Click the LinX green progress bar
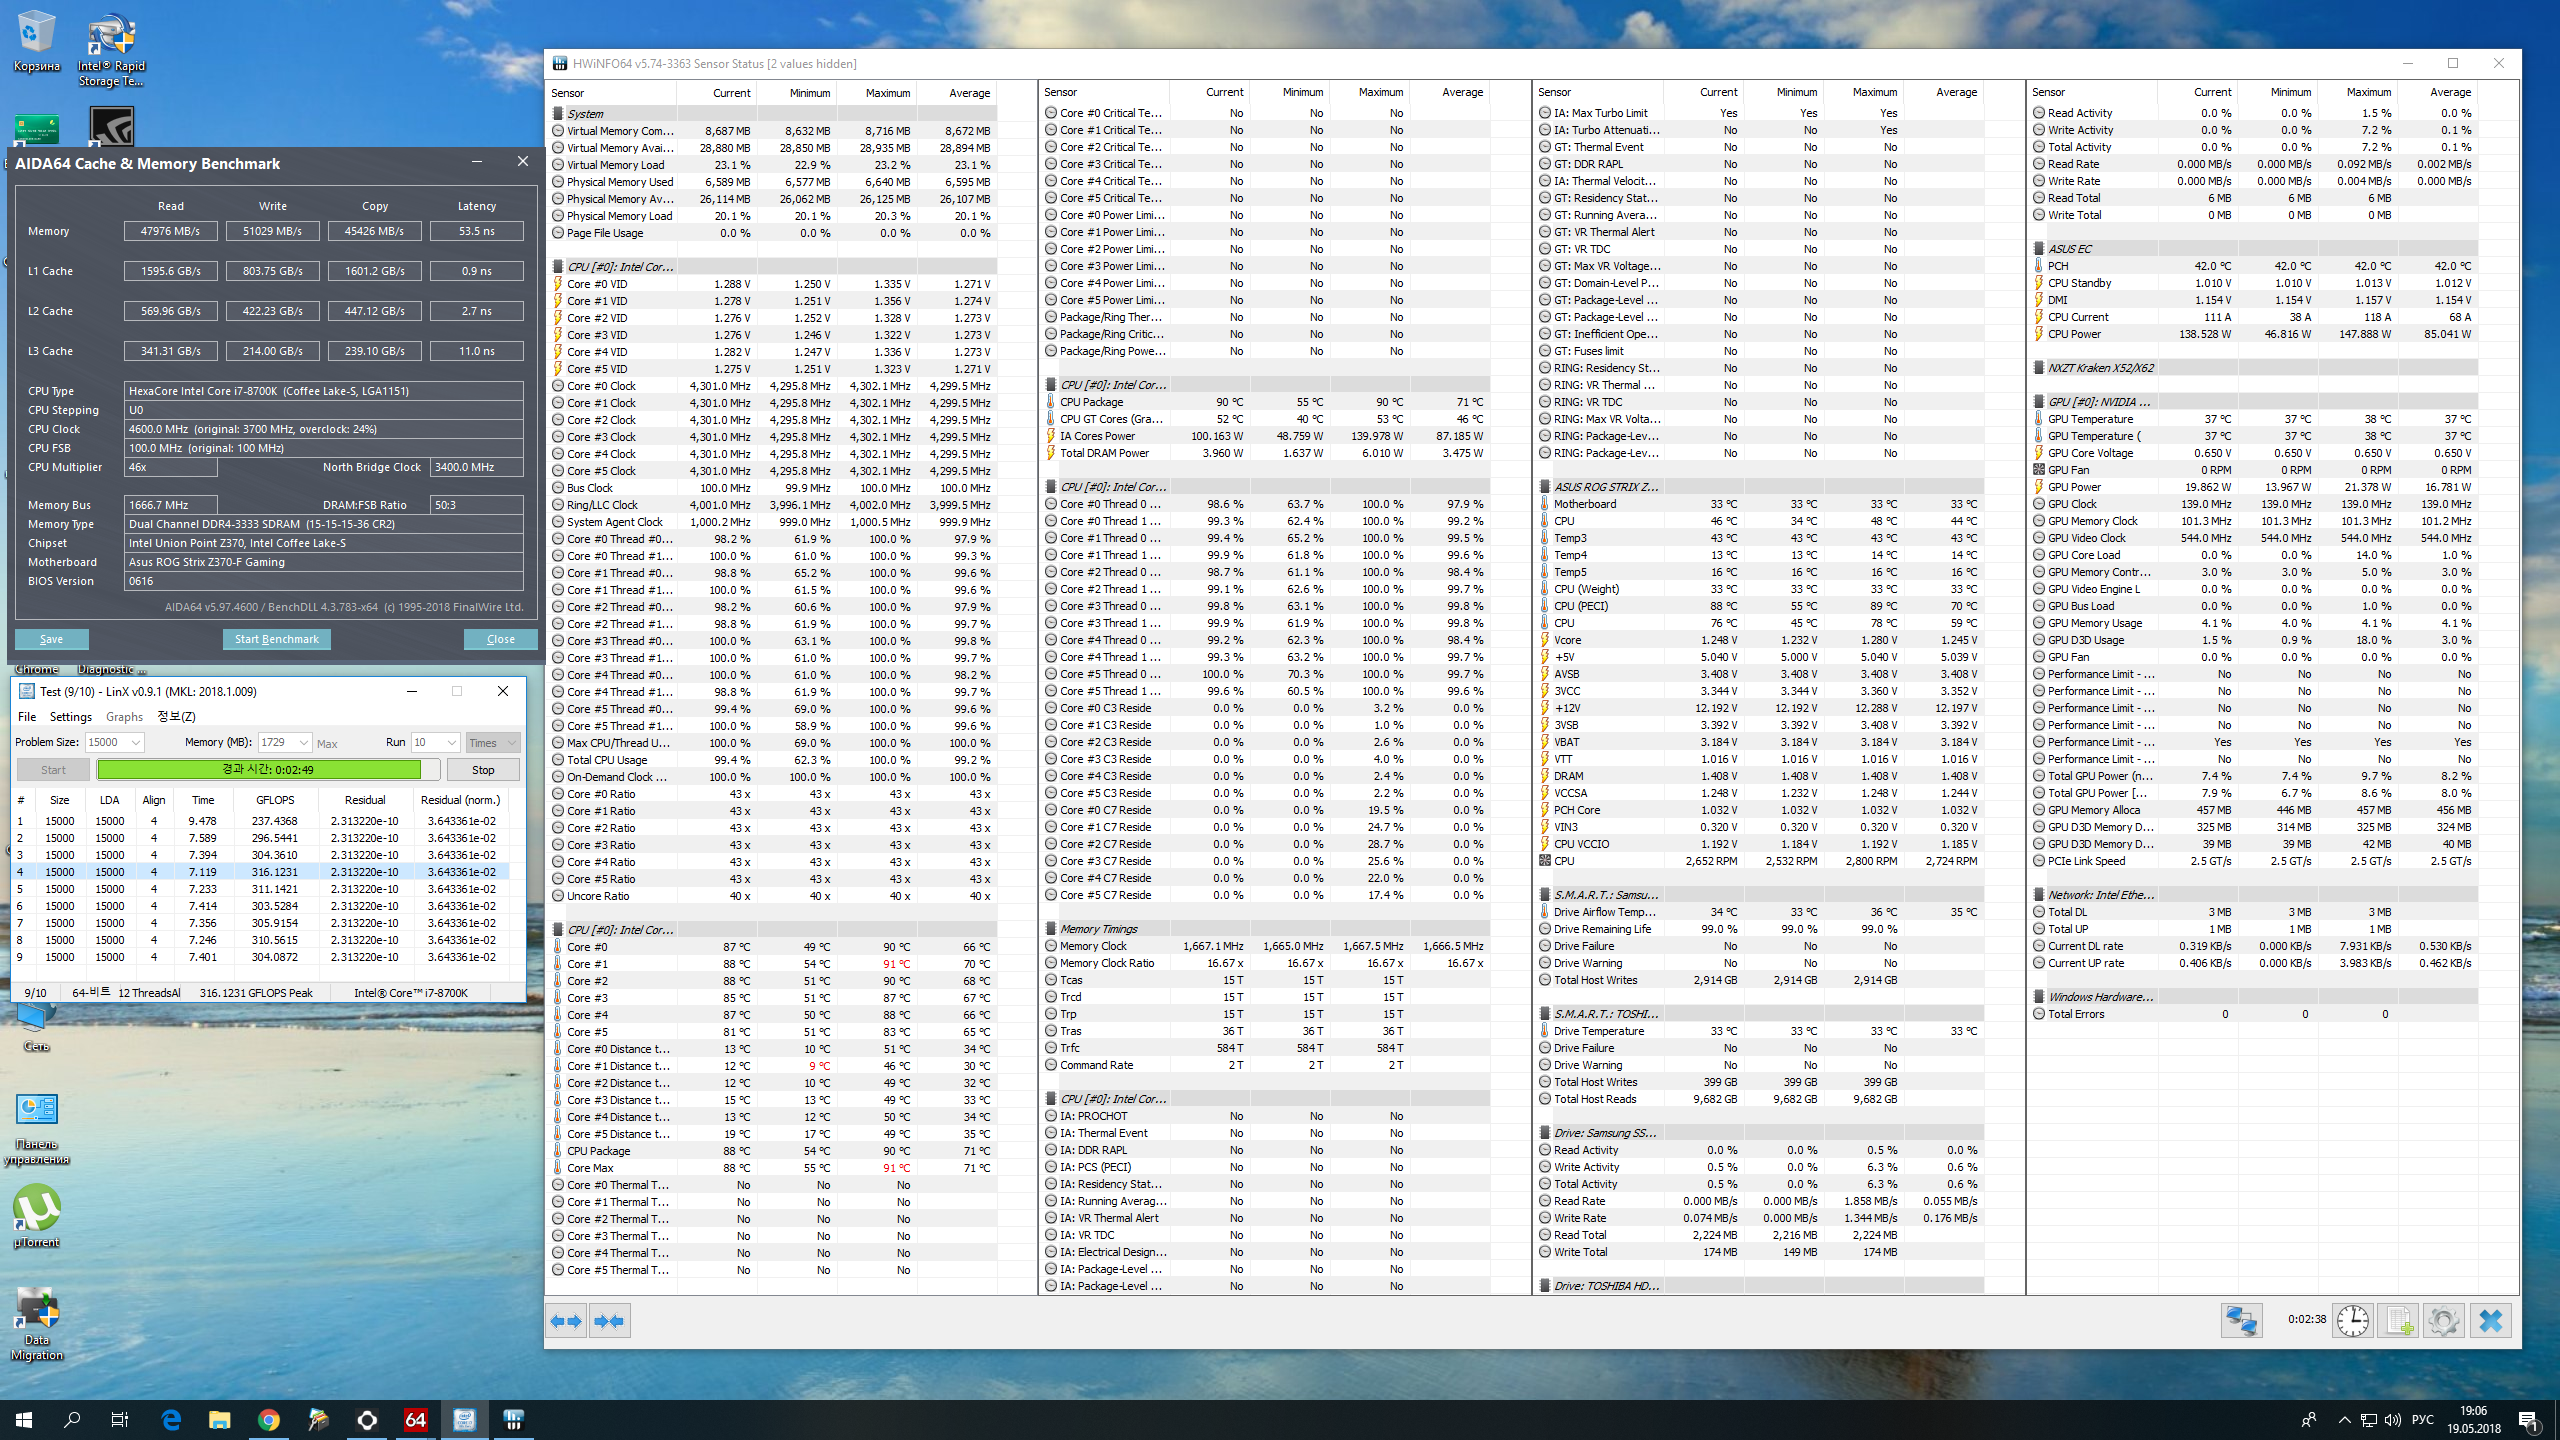This screenshot has height=1440, width=2560. [260, 770]
